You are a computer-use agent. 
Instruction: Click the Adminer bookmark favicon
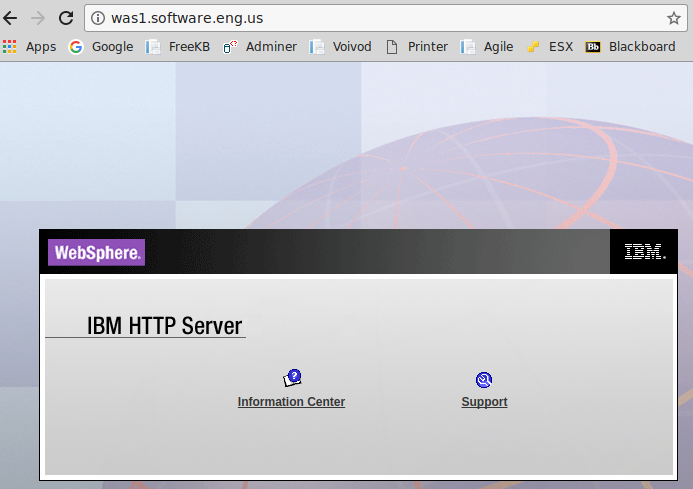[230, 46]
